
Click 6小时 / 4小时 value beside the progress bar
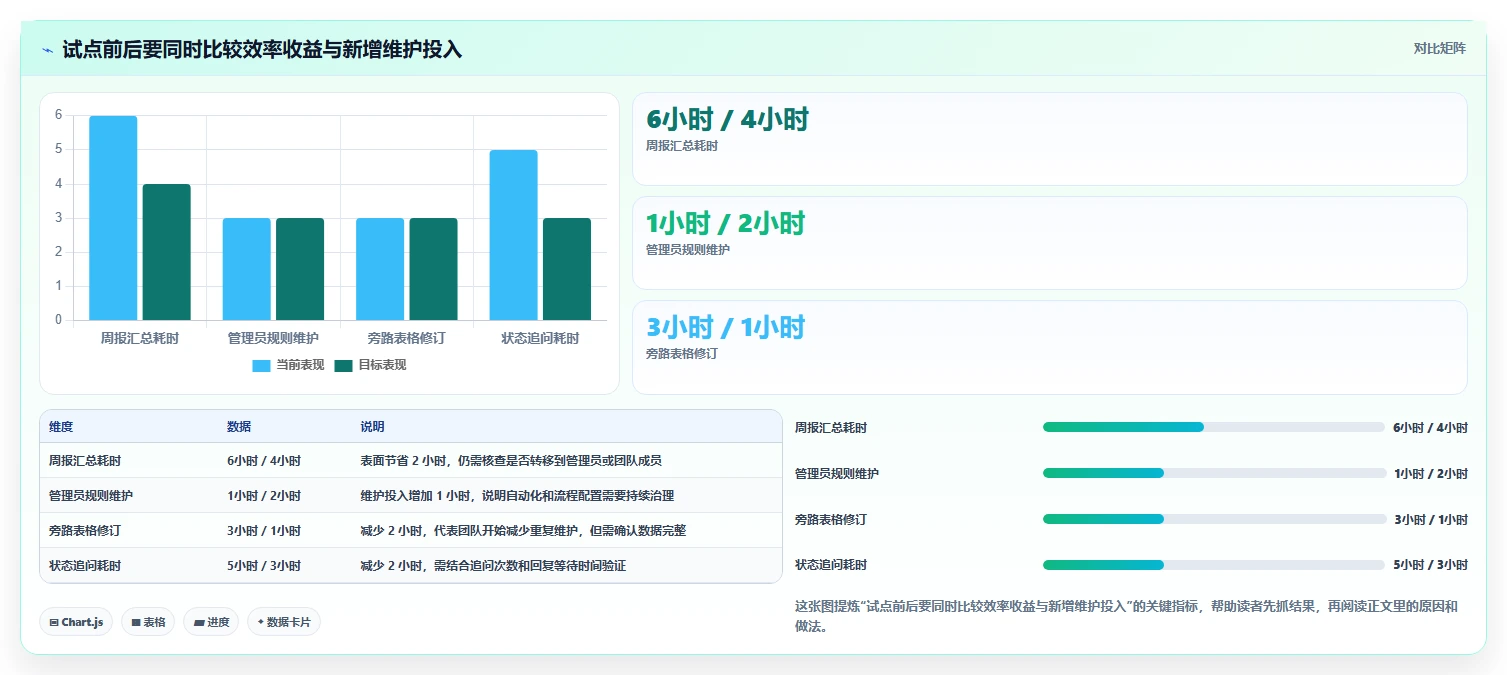click(x=1430, y=427)
